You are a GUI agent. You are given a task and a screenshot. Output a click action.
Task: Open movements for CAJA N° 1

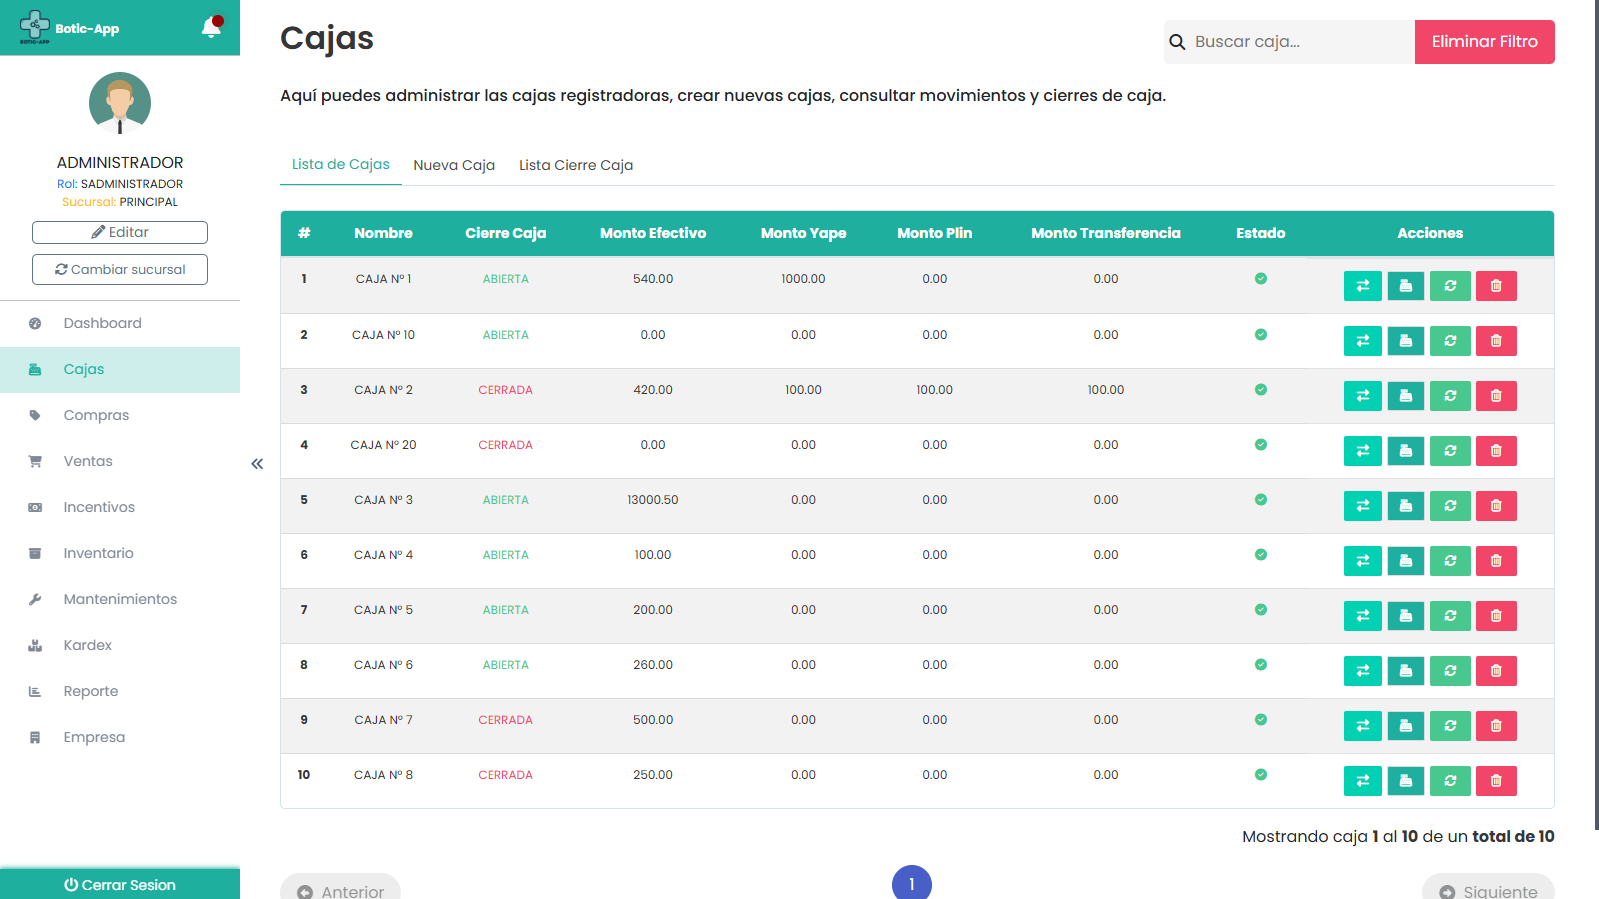point(1362,286)
